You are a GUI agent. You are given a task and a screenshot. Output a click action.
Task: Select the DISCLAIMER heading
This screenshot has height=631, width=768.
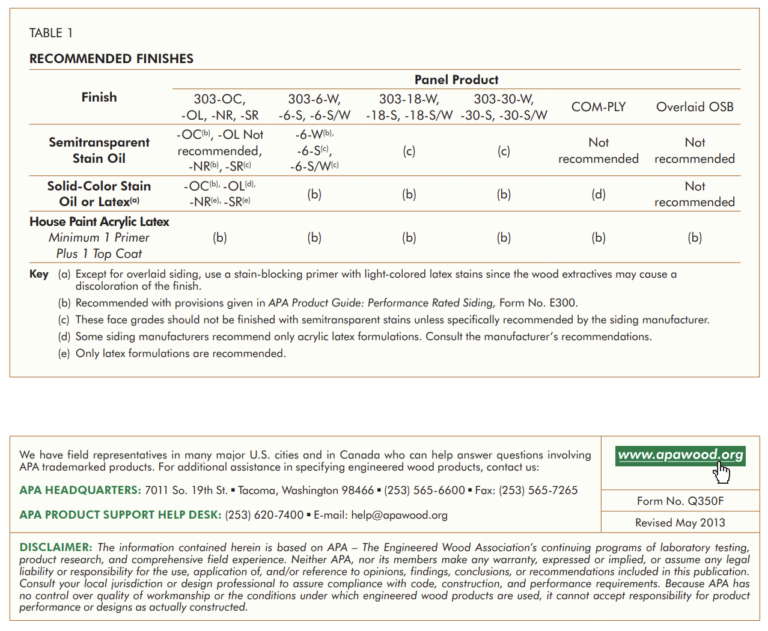point(56,547)
